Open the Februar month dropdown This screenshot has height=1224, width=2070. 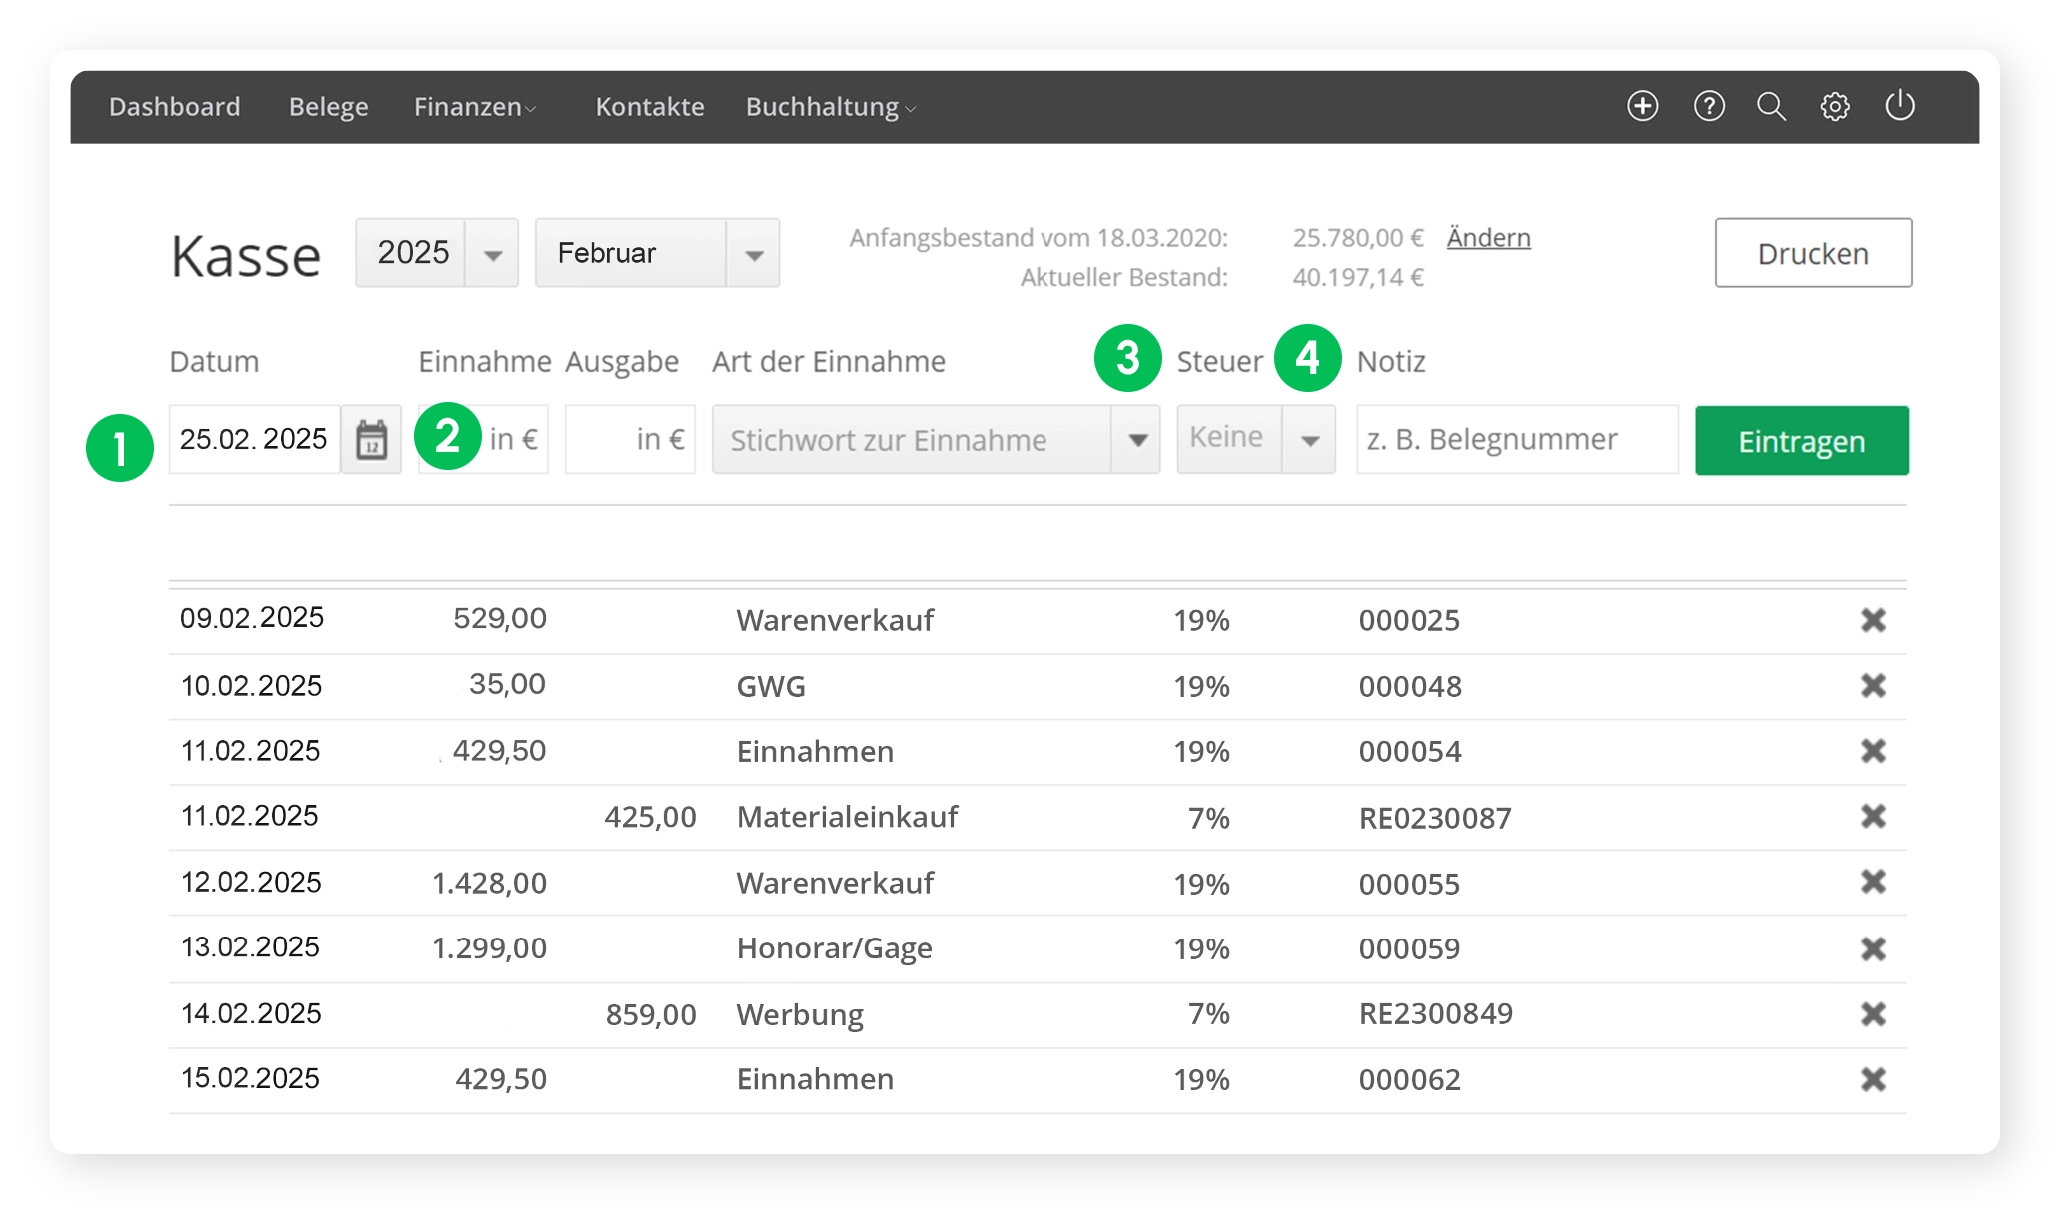754,254
